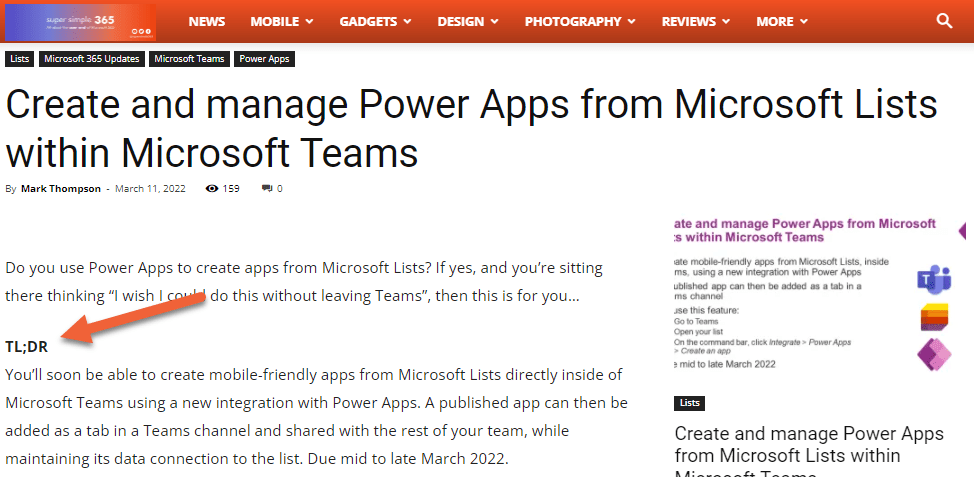
Task: Click the TL;DR heading
Action: tap(27, 347)
